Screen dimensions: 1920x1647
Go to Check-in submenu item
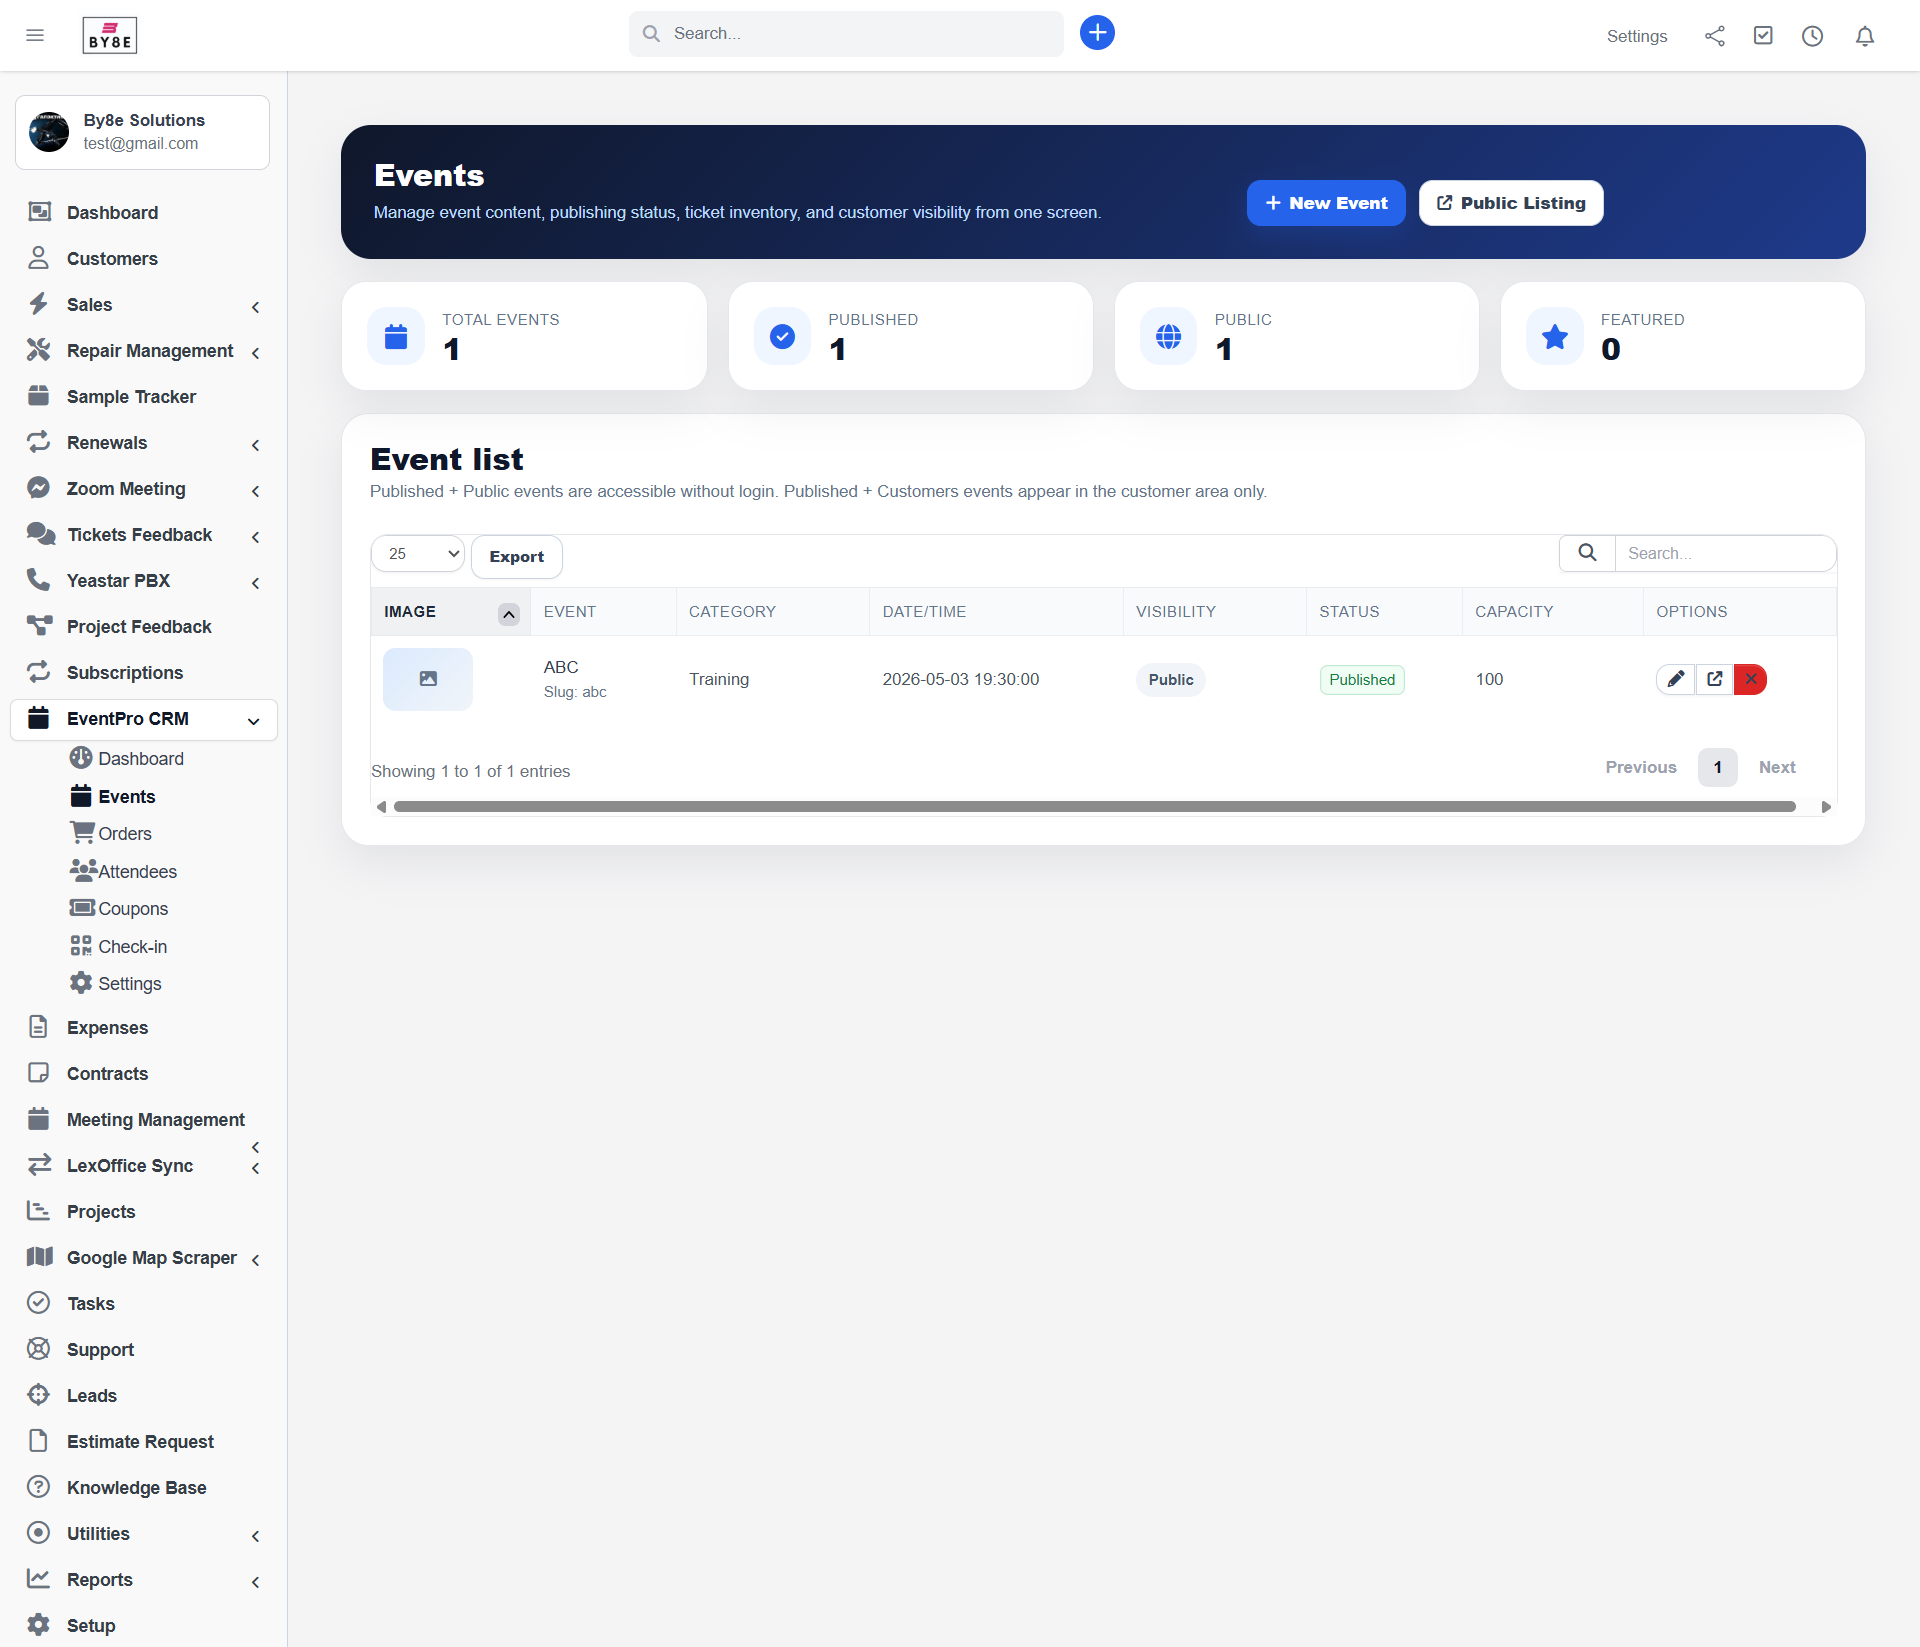coord(132,947)
